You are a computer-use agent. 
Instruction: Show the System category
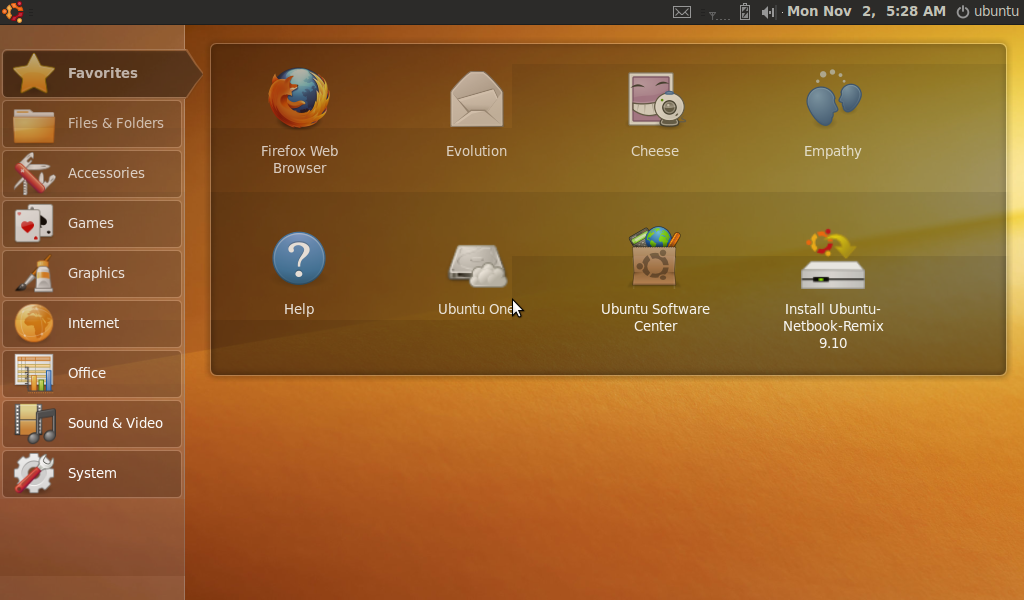pyautogui.click(x=92, y=473)
